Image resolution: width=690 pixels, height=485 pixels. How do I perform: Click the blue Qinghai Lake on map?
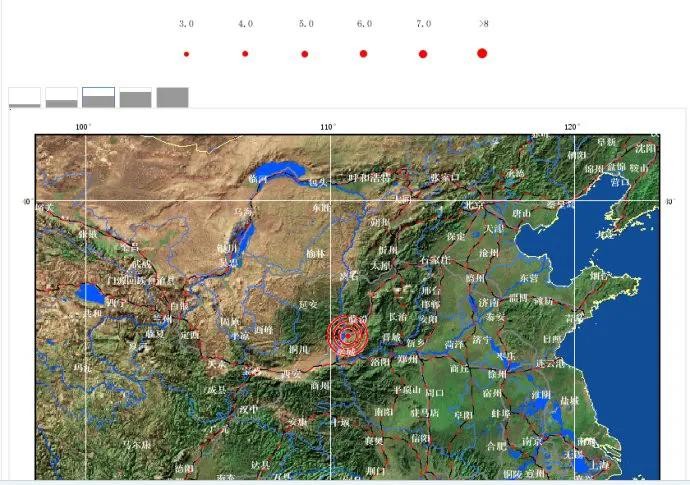pyautogui.click(x=92, y=293)
